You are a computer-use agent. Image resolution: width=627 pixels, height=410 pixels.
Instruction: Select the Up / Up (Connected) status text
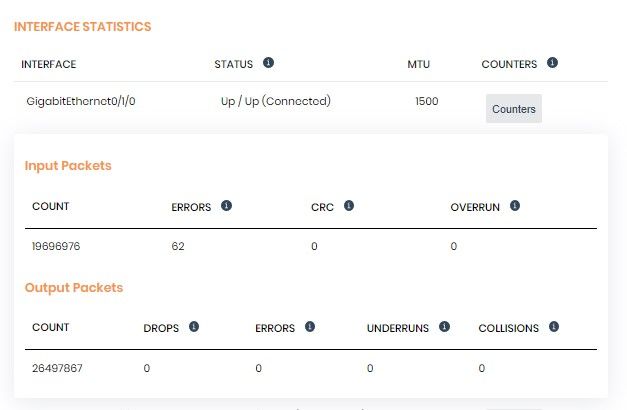pos(276,101)
